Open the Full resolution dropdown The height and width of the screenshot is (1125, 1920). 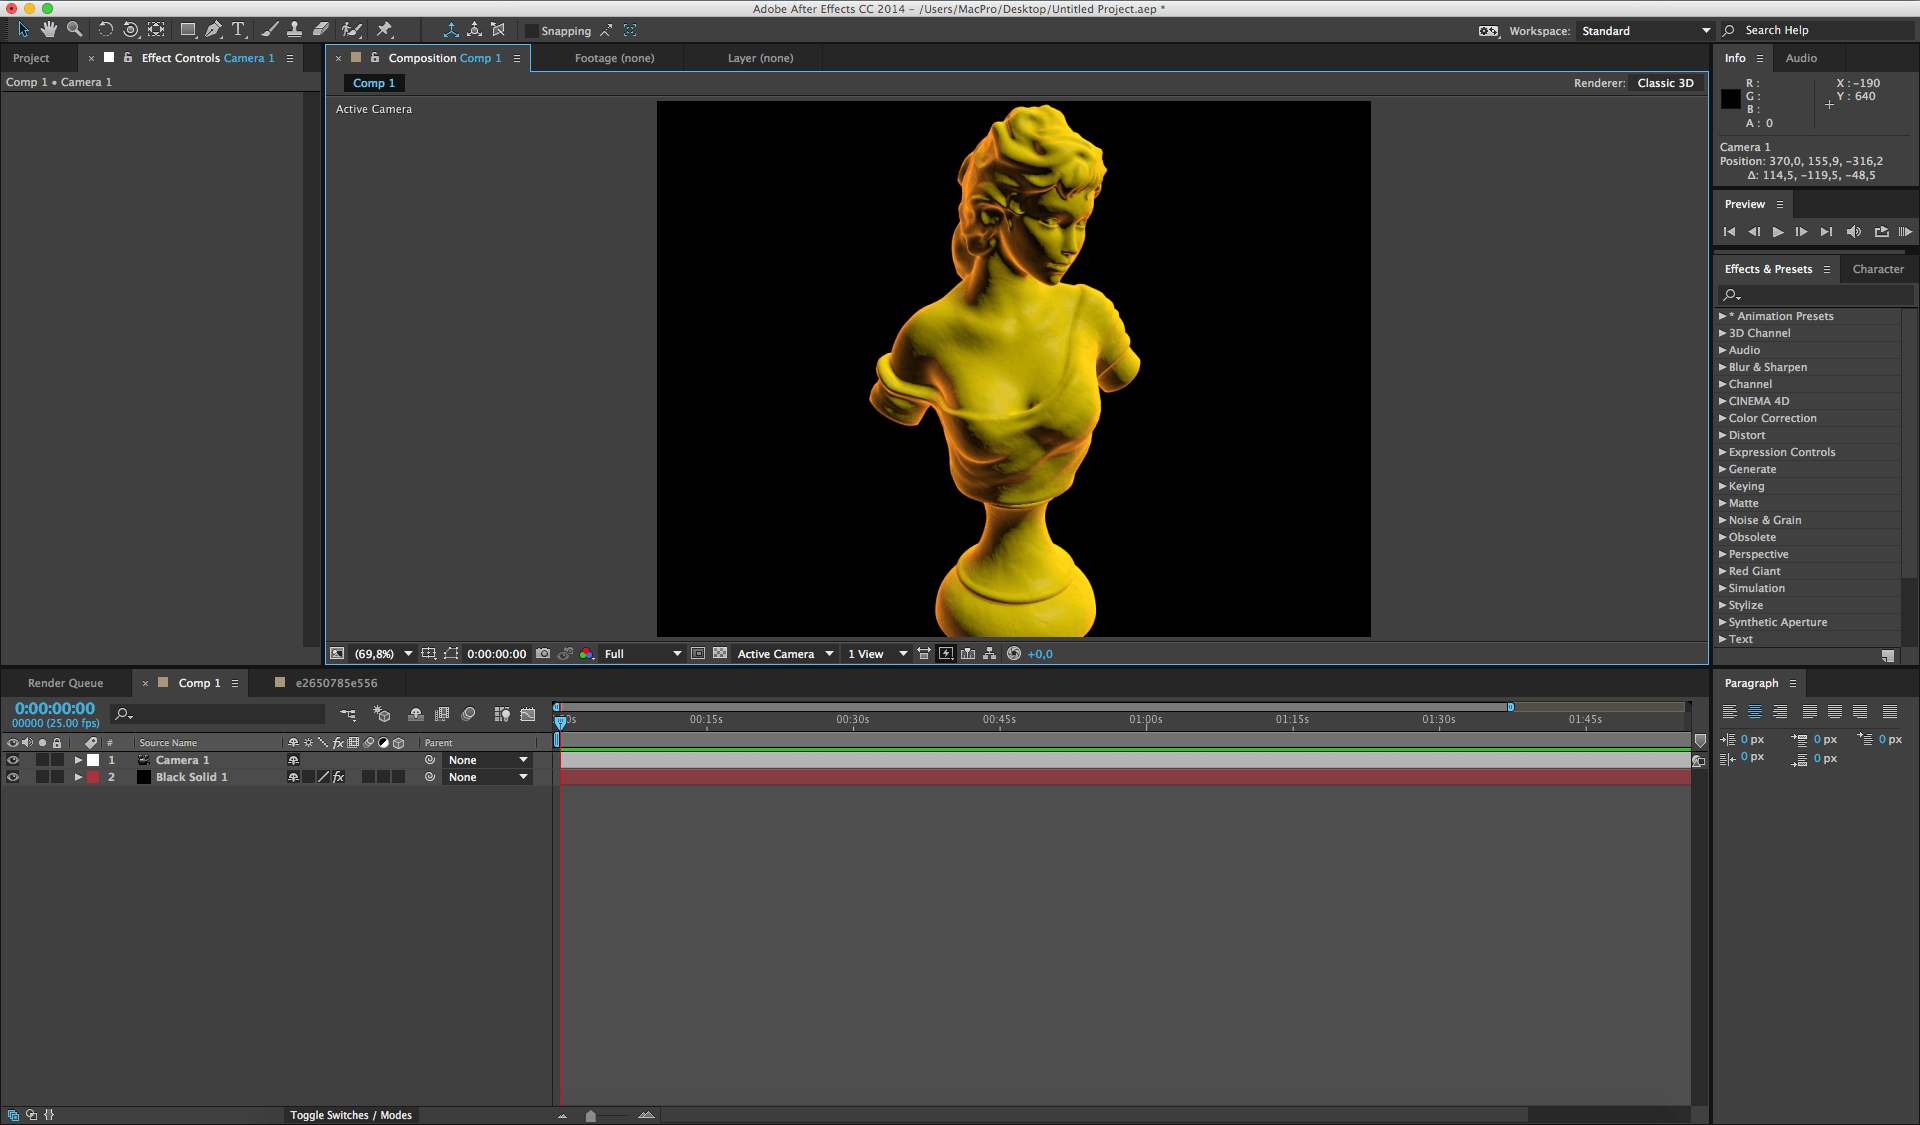pos(642,654)
